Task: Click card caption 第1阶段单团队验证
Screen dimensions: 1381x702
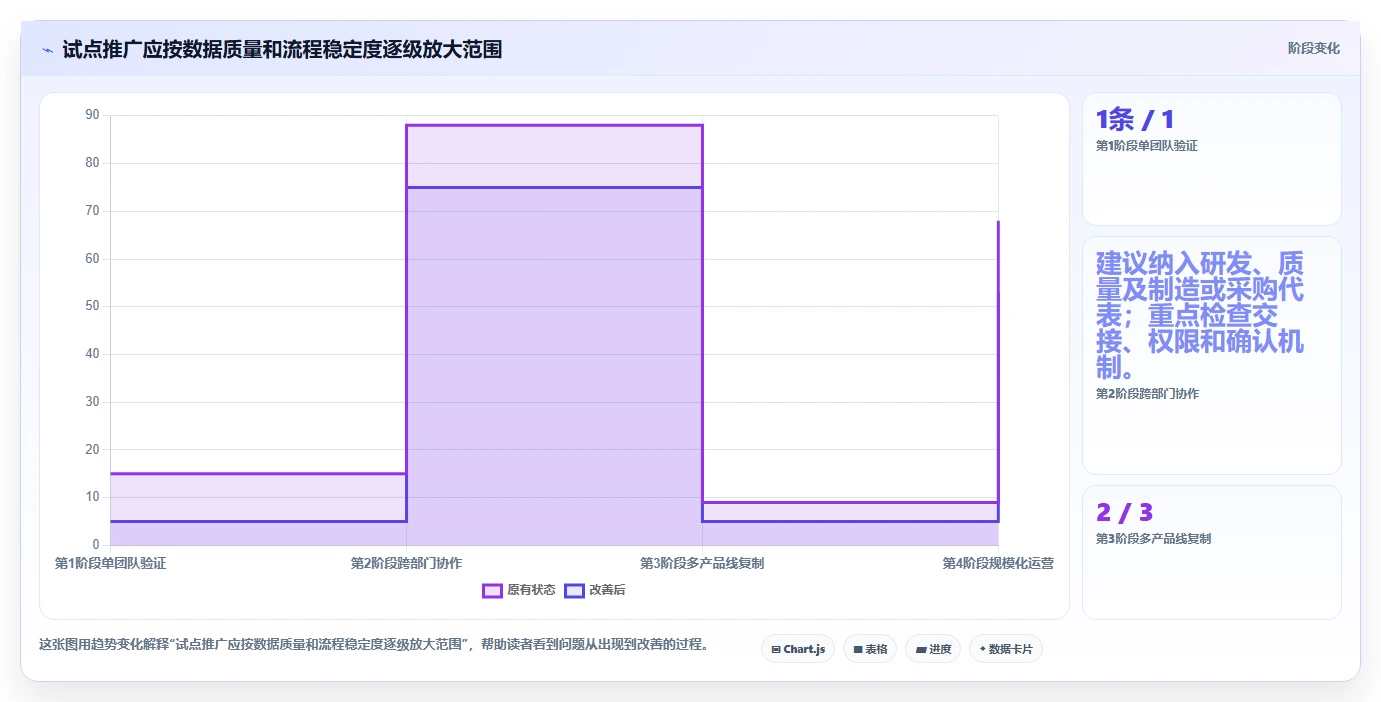Action: pos(1147,146)
